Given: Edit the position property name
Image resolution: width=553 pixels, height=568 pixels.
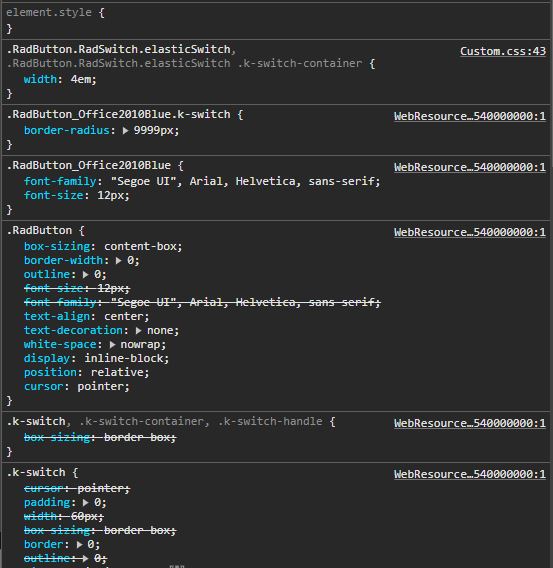Looking at the screenshot, I should tap(50, 373).
